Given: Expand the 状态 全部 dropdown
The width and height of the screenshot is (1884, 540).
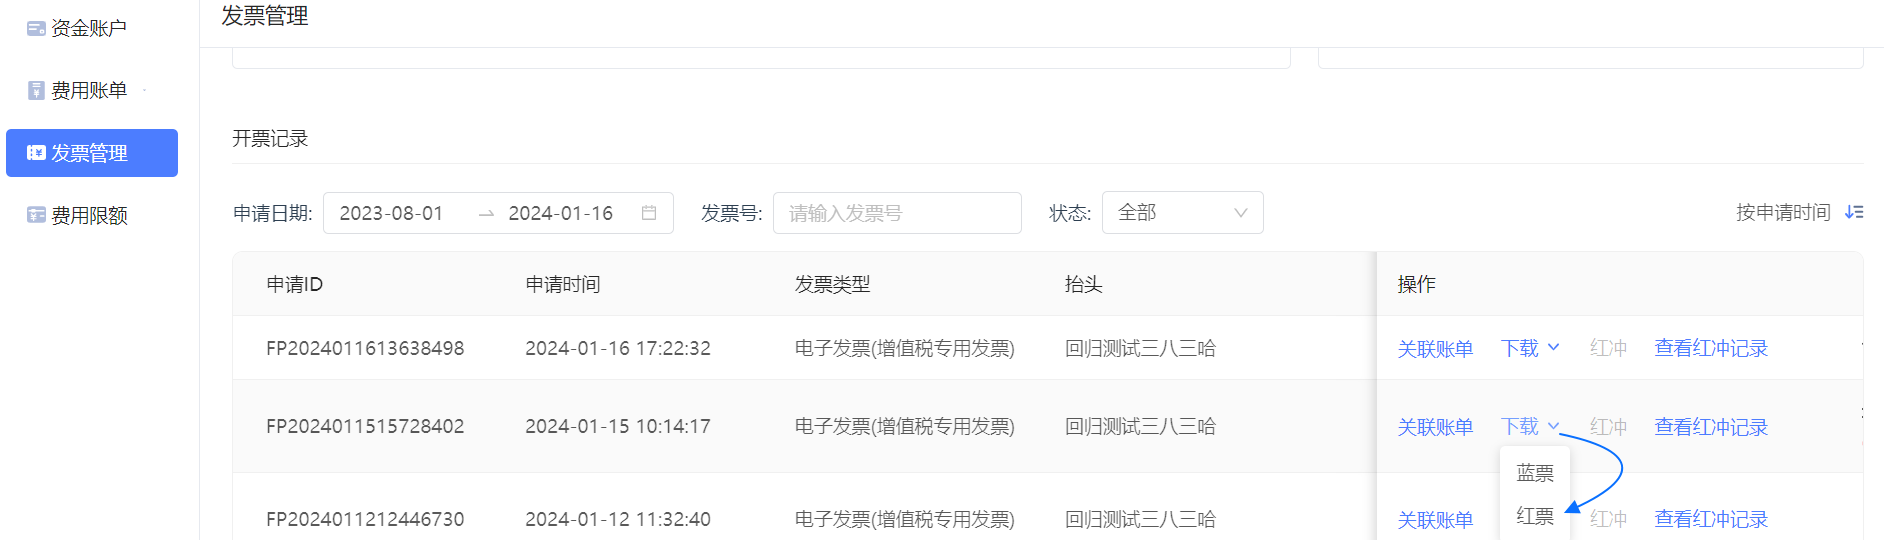Looking at the screenshot, I should point(1182,213).
